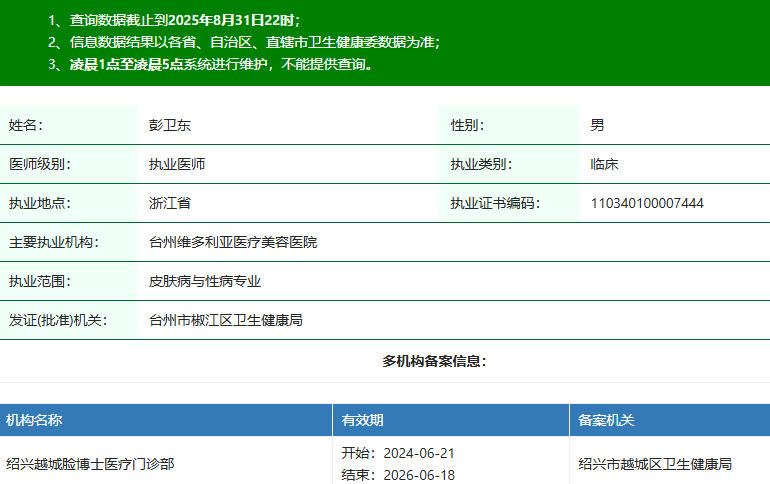The width and height of the screenshot is (770, 484).
Task: Select the hospital name 台州维多利亚医疗美容医院
Action: [233, 242]
